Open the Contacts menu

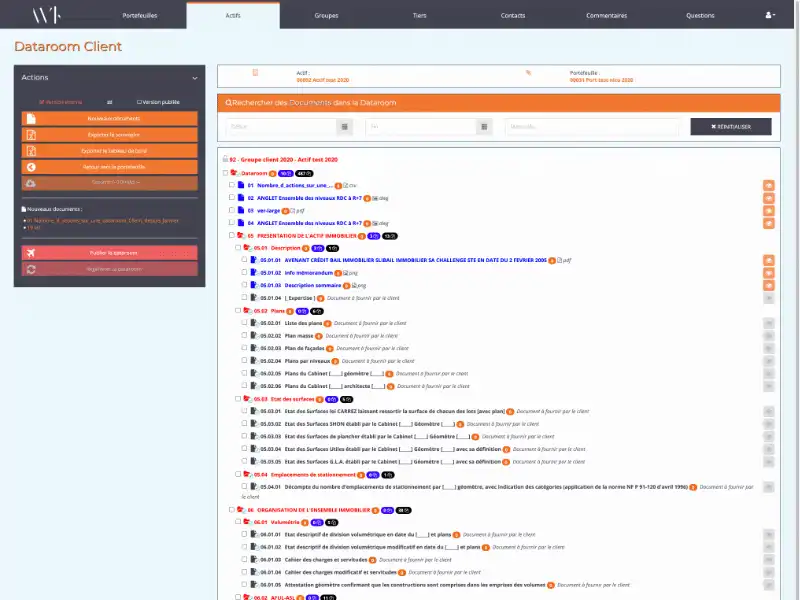pos(513,15)
